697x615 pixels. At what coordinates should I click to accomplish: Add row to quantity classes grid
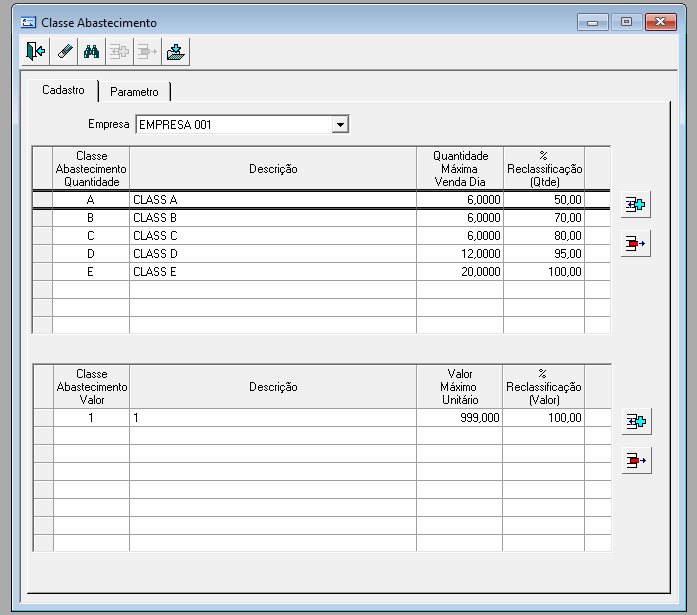[636, 205]
